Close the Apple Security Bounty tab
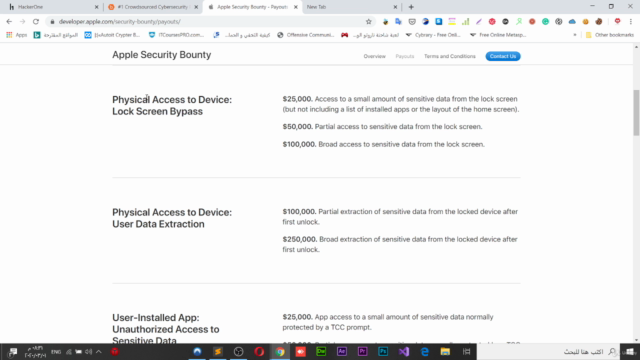The height and width of the screenshot is (360, 640). pyautogui.click(x=296, y=7)
